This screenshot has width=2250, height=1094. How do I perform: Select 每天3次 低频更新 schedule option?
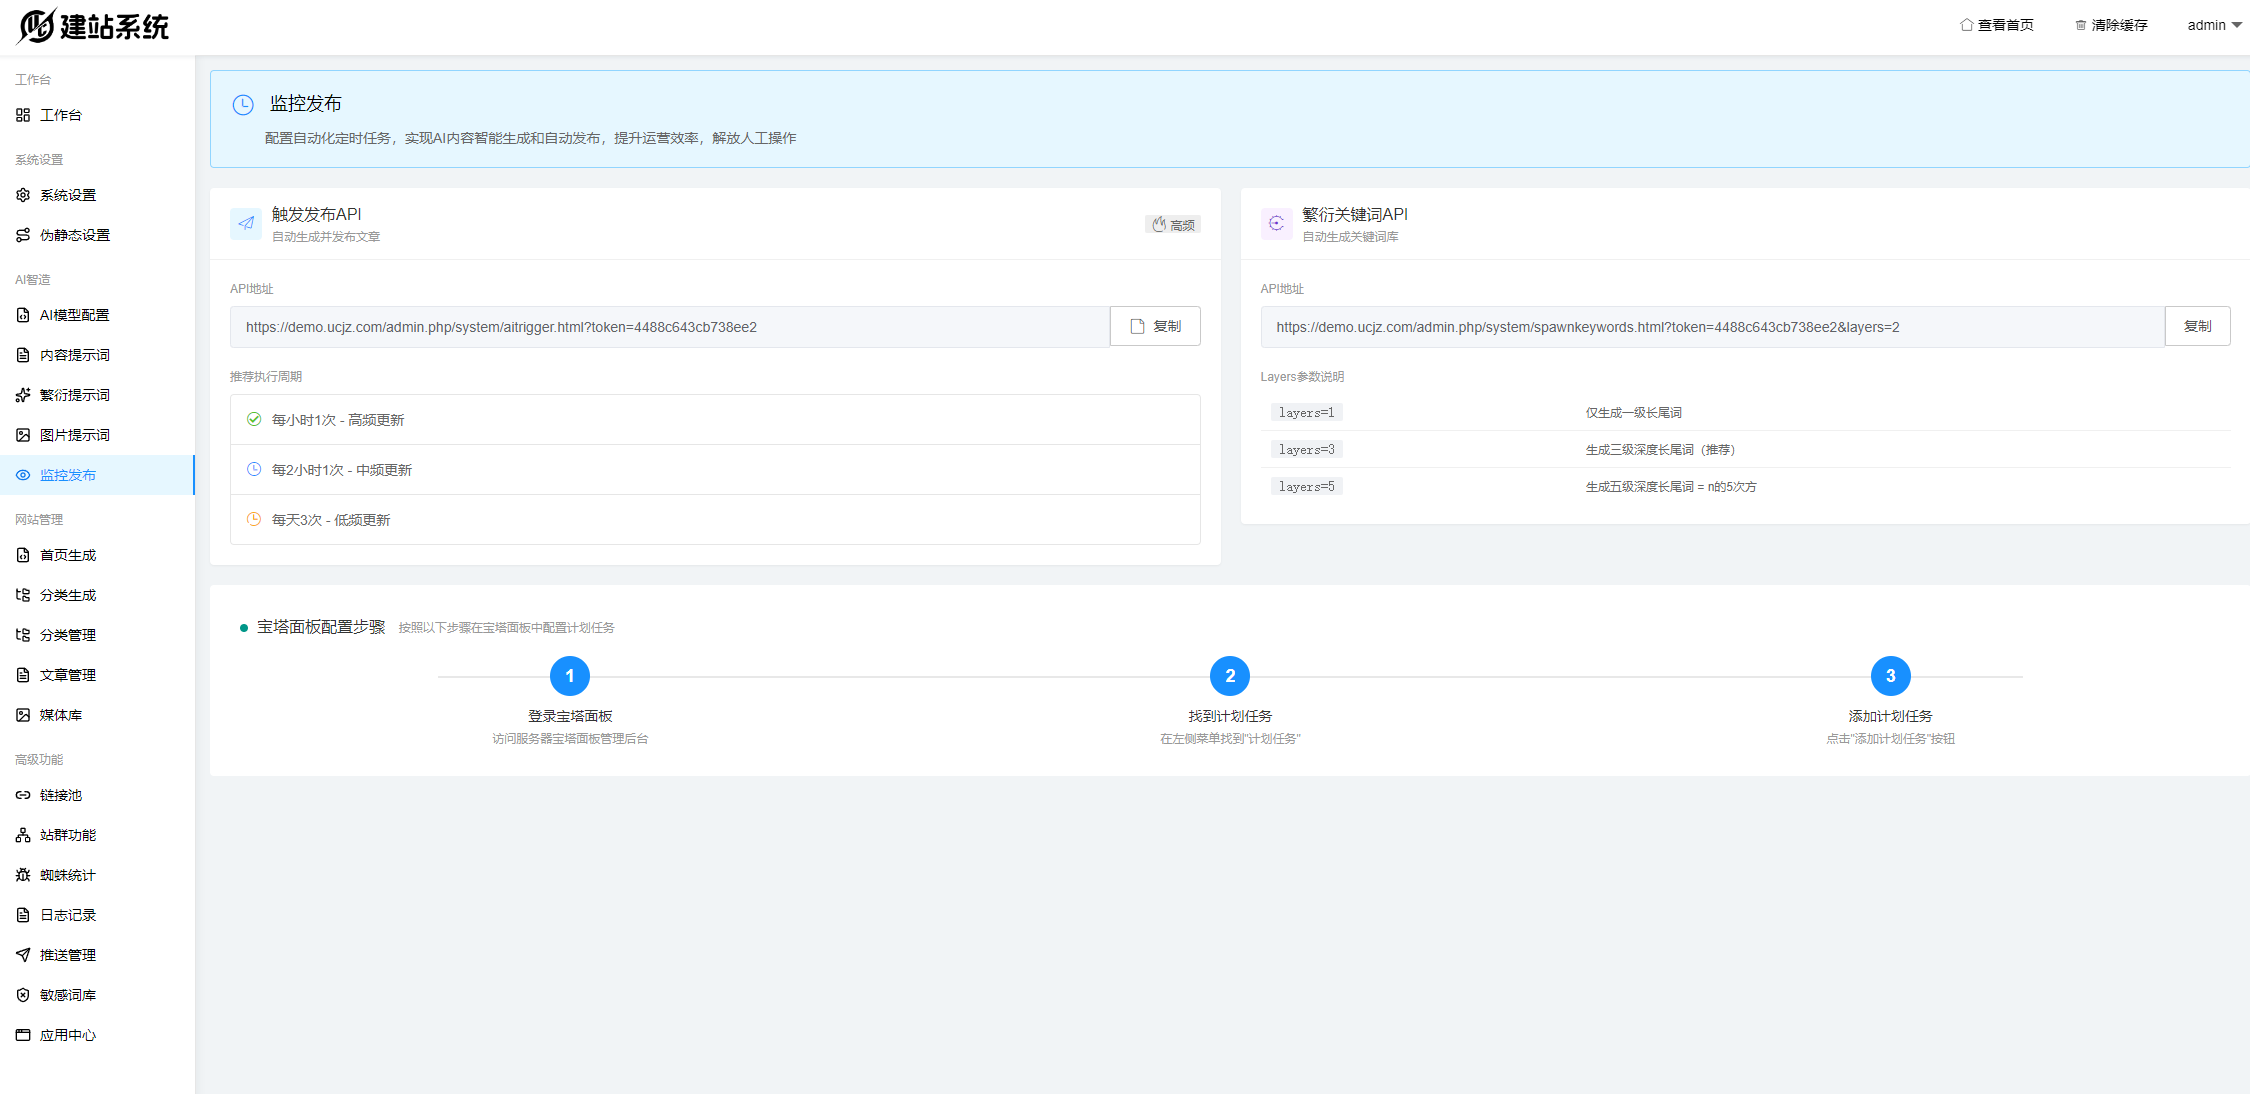coord(330,520)
